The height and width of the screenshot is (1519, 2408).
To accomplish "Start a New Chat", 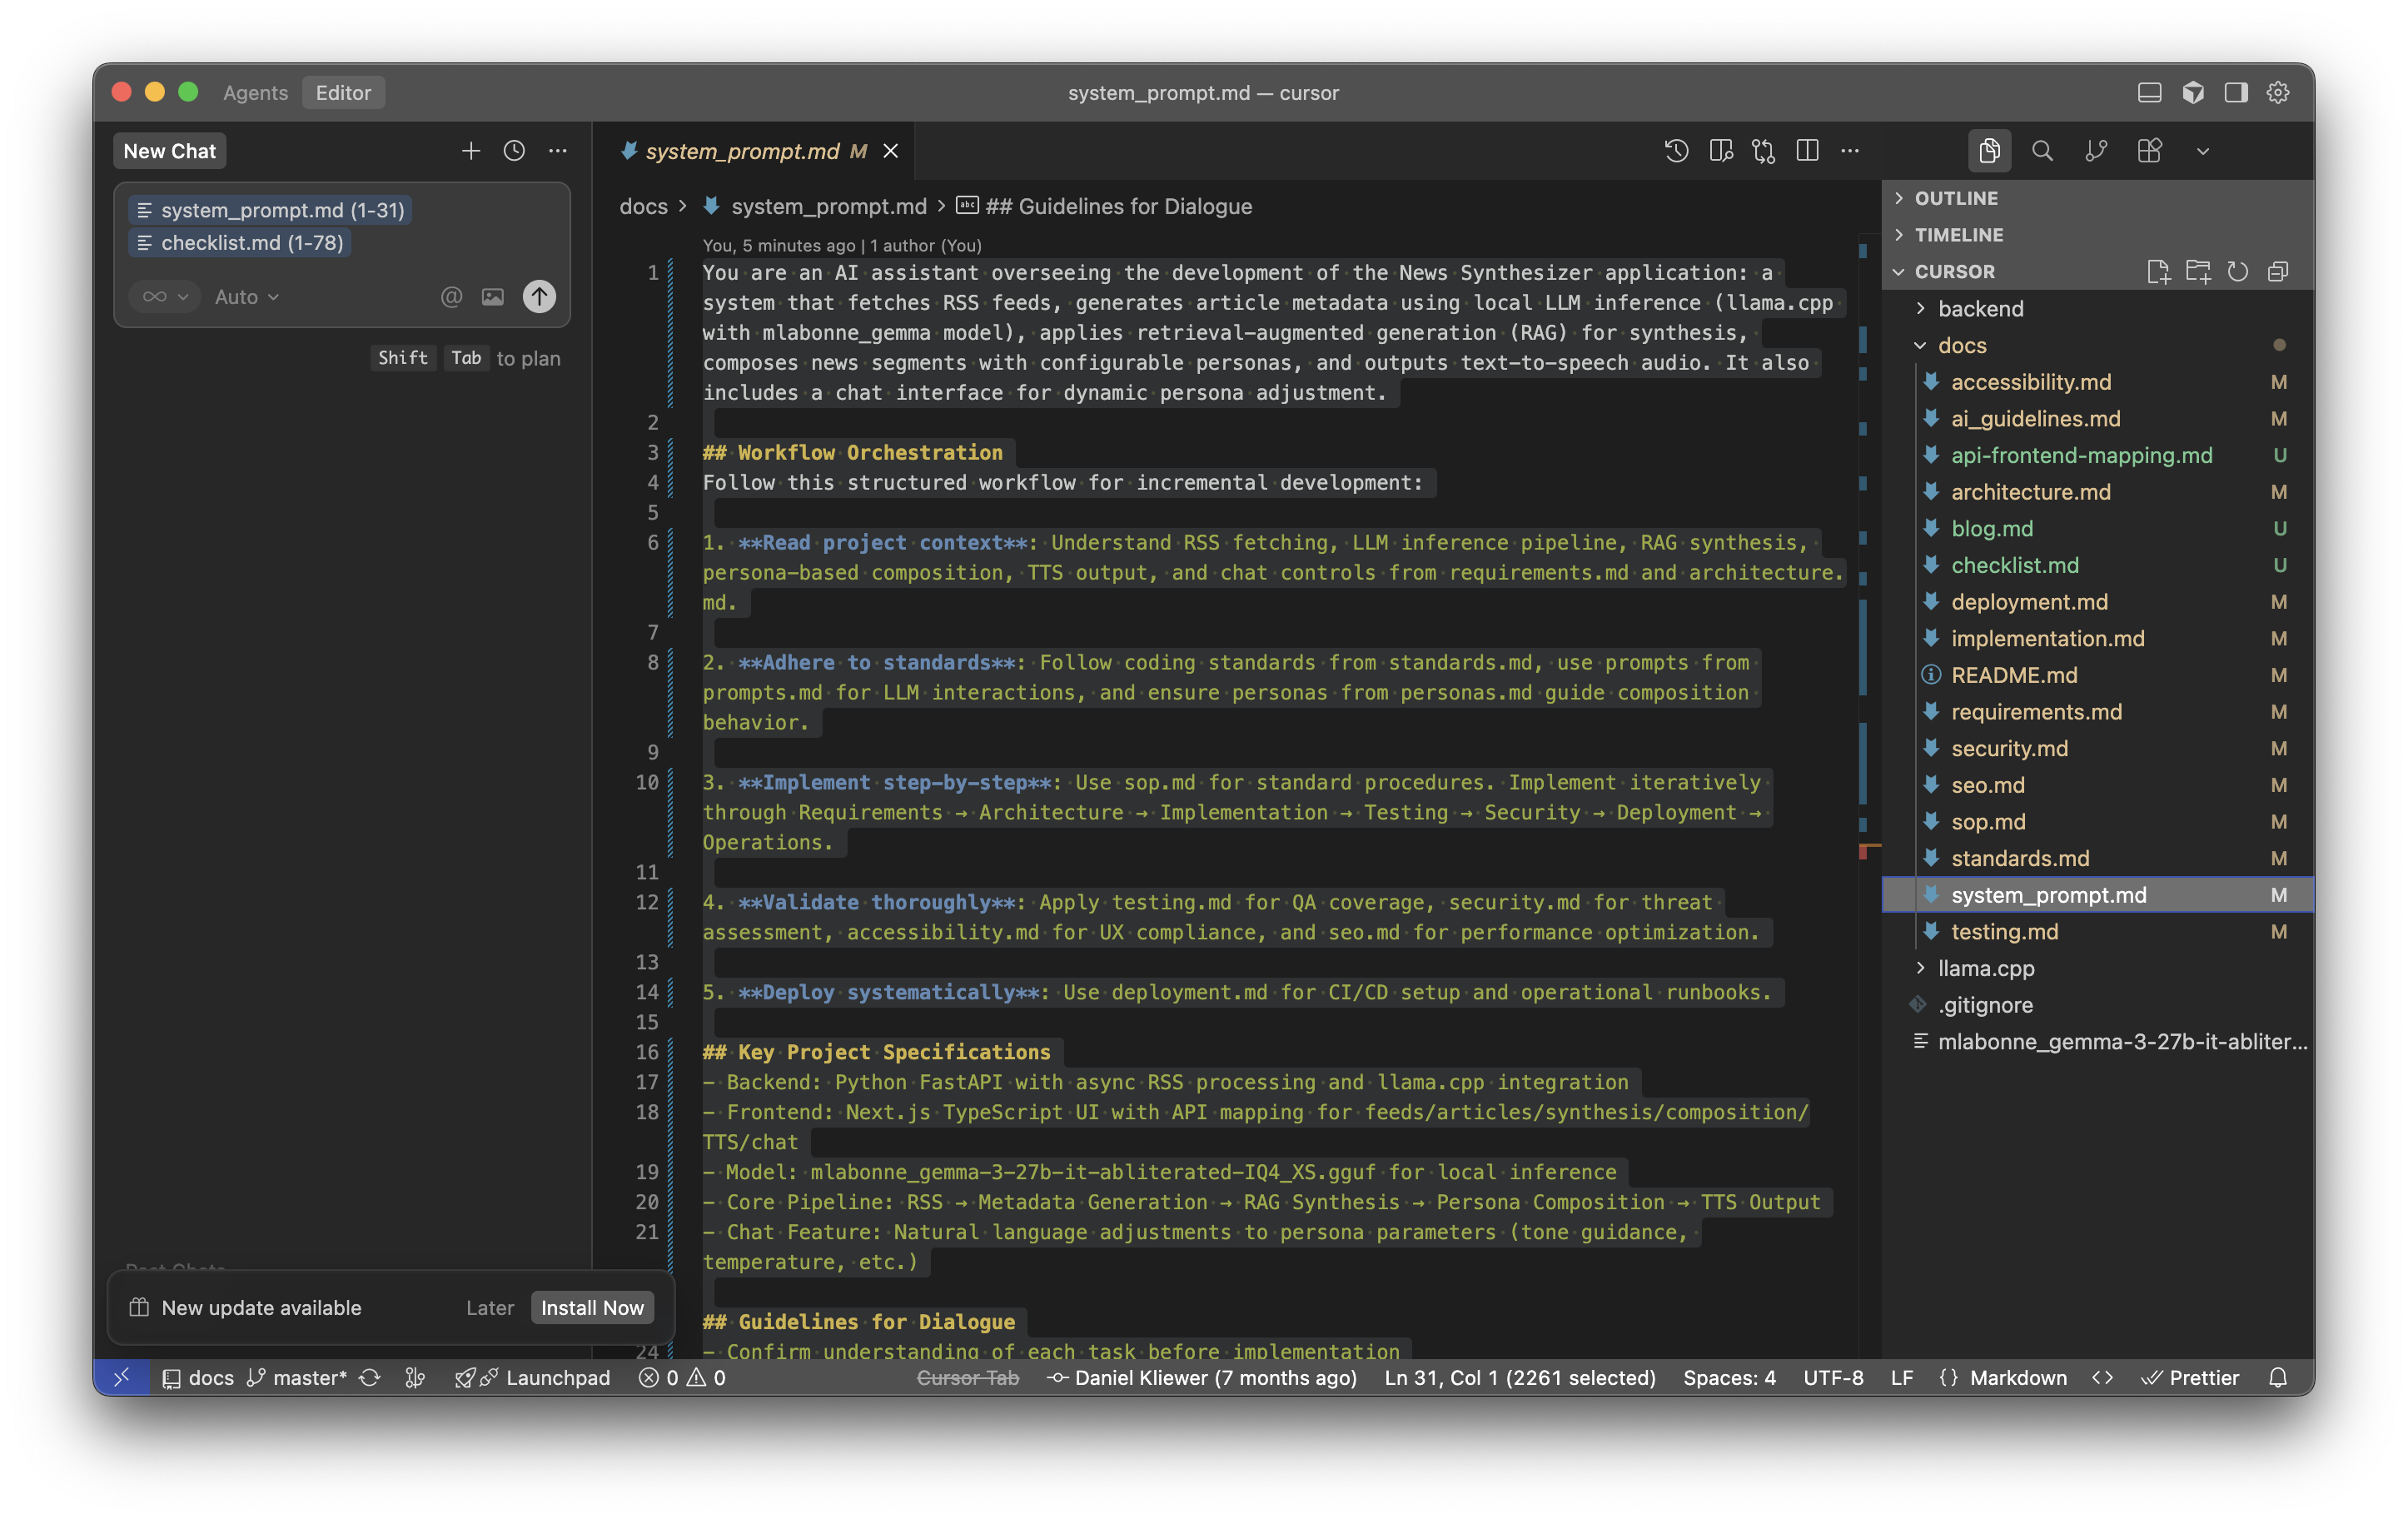I will pyautogui.click(x=169, y=150).
